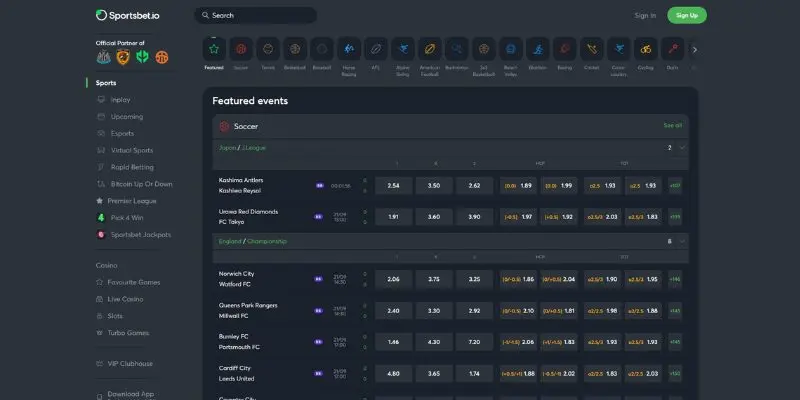Expand more markets for Queens Park Rangers match

coord(675,311)
